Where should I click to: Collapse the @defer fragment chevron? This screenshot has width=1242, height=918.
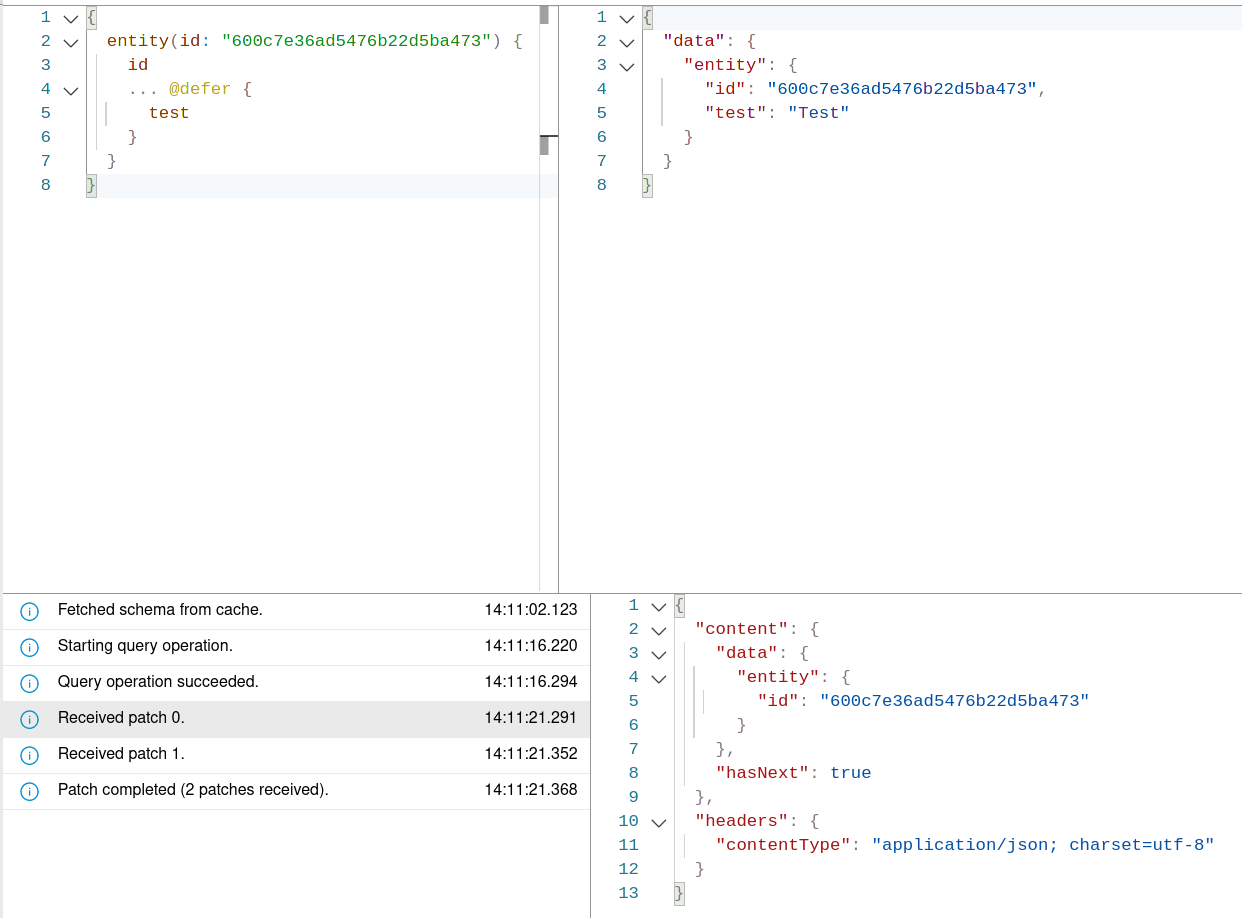pos(70,90)
